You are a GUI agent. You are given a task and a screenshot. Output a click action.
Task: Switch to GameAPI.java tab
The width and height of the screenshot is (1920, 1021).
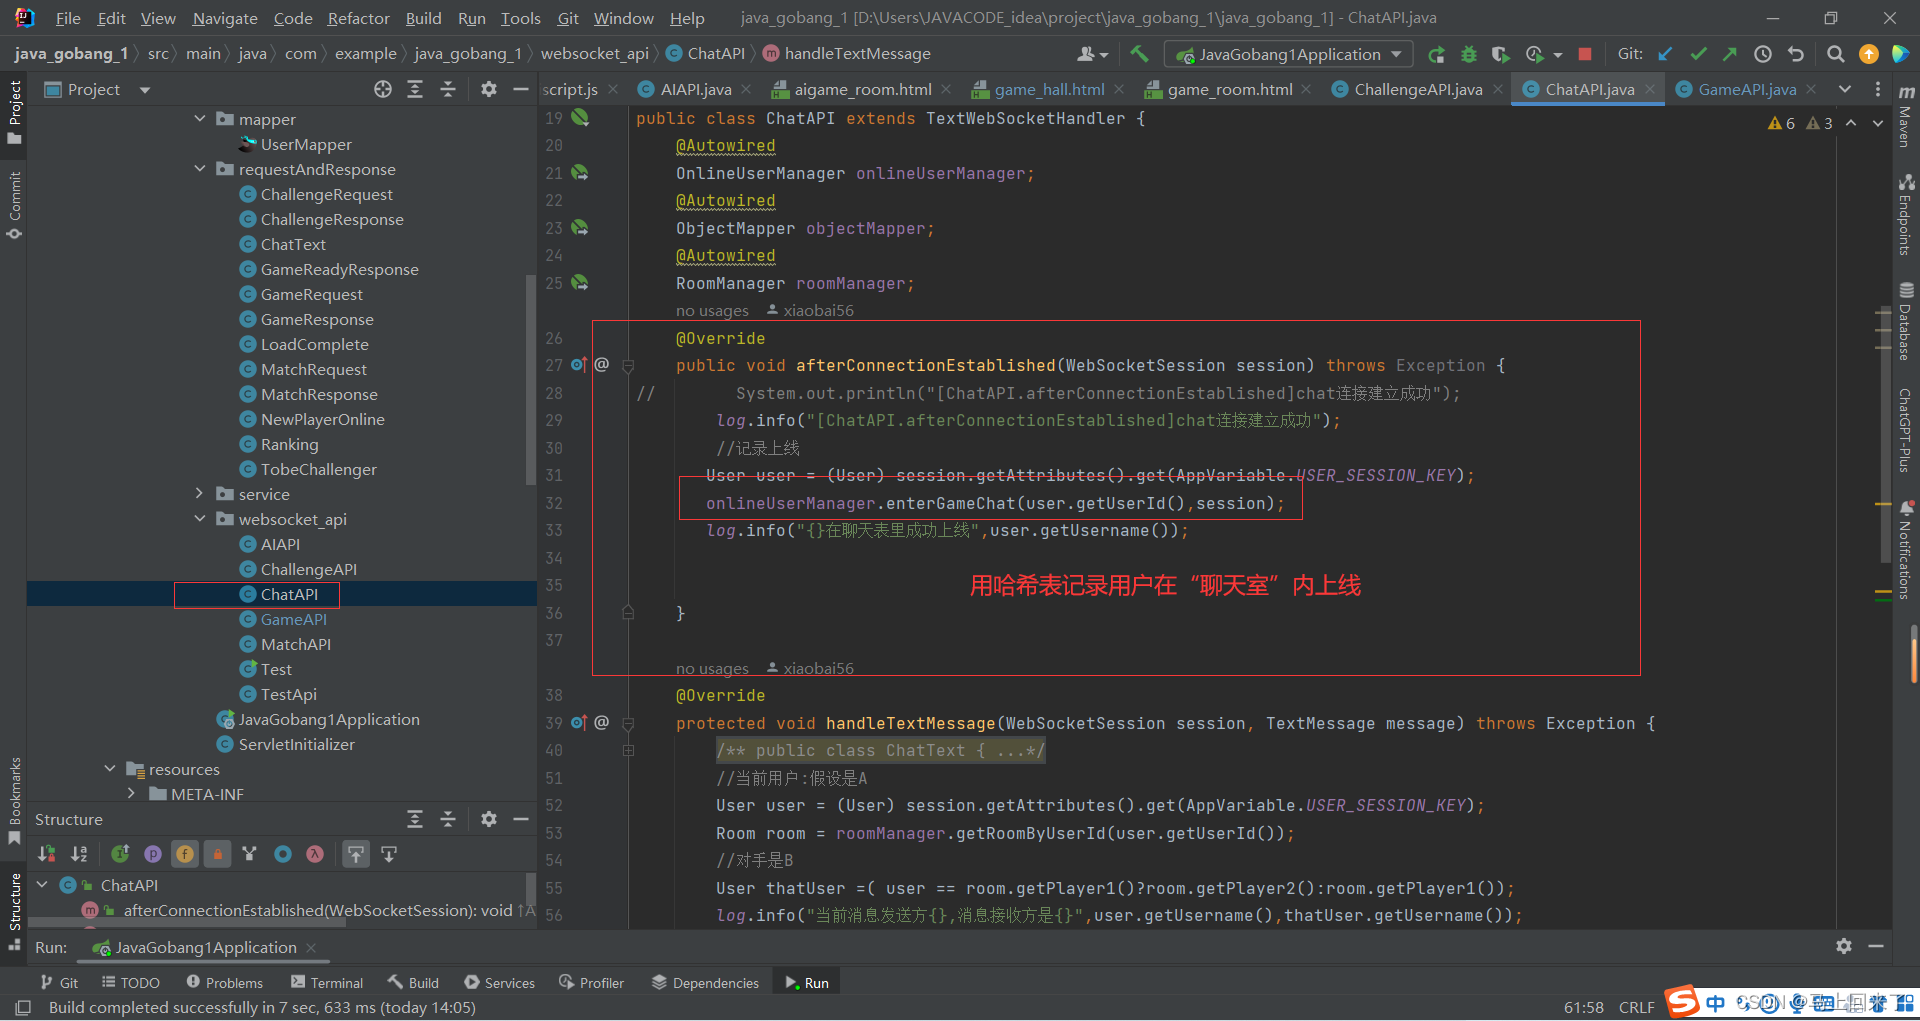1746,90
